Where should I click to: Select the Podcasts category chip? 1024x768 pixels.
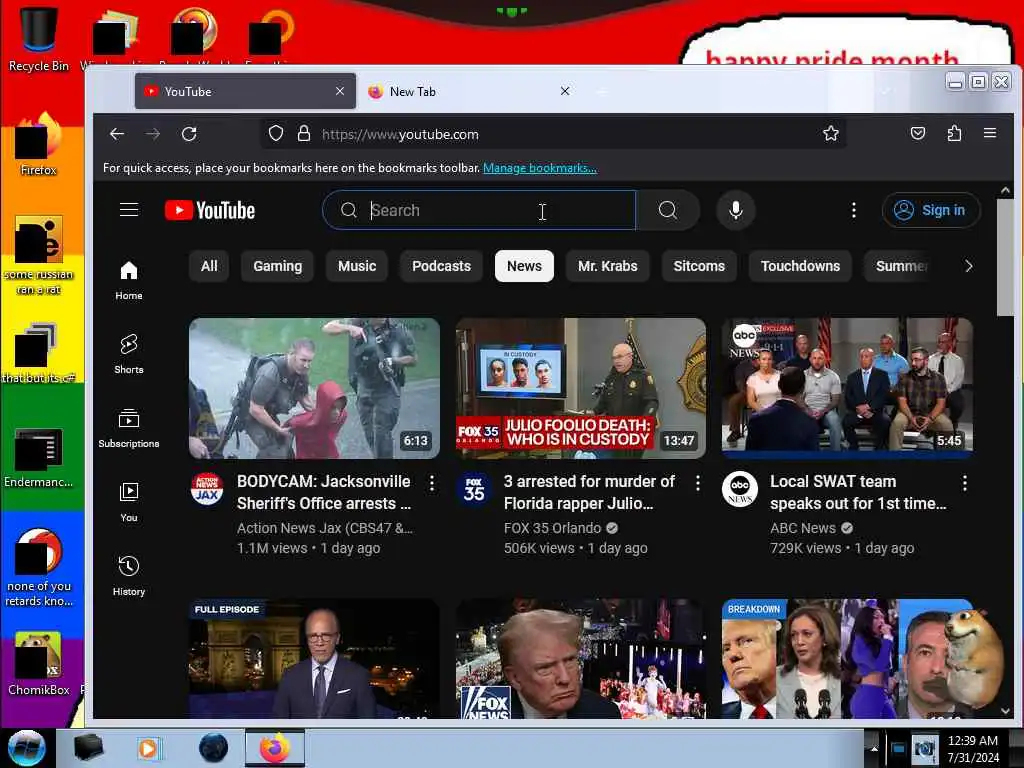point(441,266)
